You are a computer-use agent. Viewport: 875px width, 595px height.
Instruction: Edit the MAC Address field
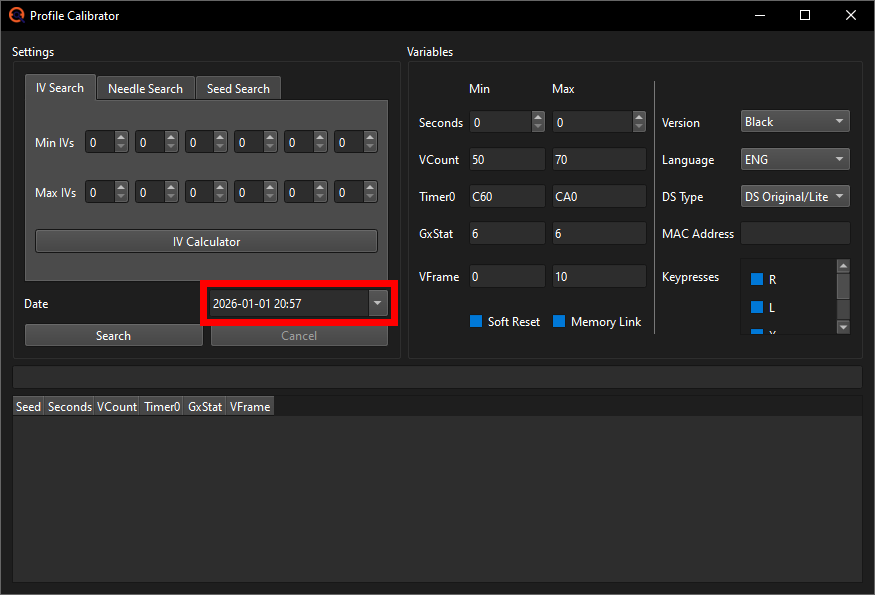tap(795, 233)
